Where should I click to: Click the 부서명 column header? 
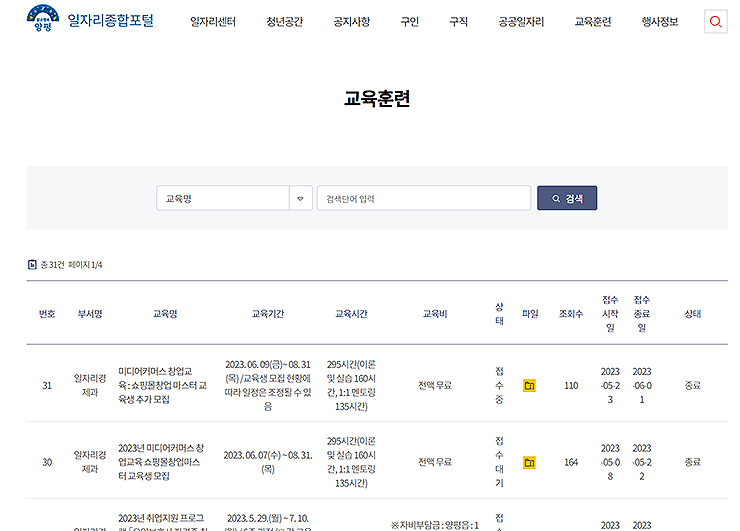[x=90, y=314]
